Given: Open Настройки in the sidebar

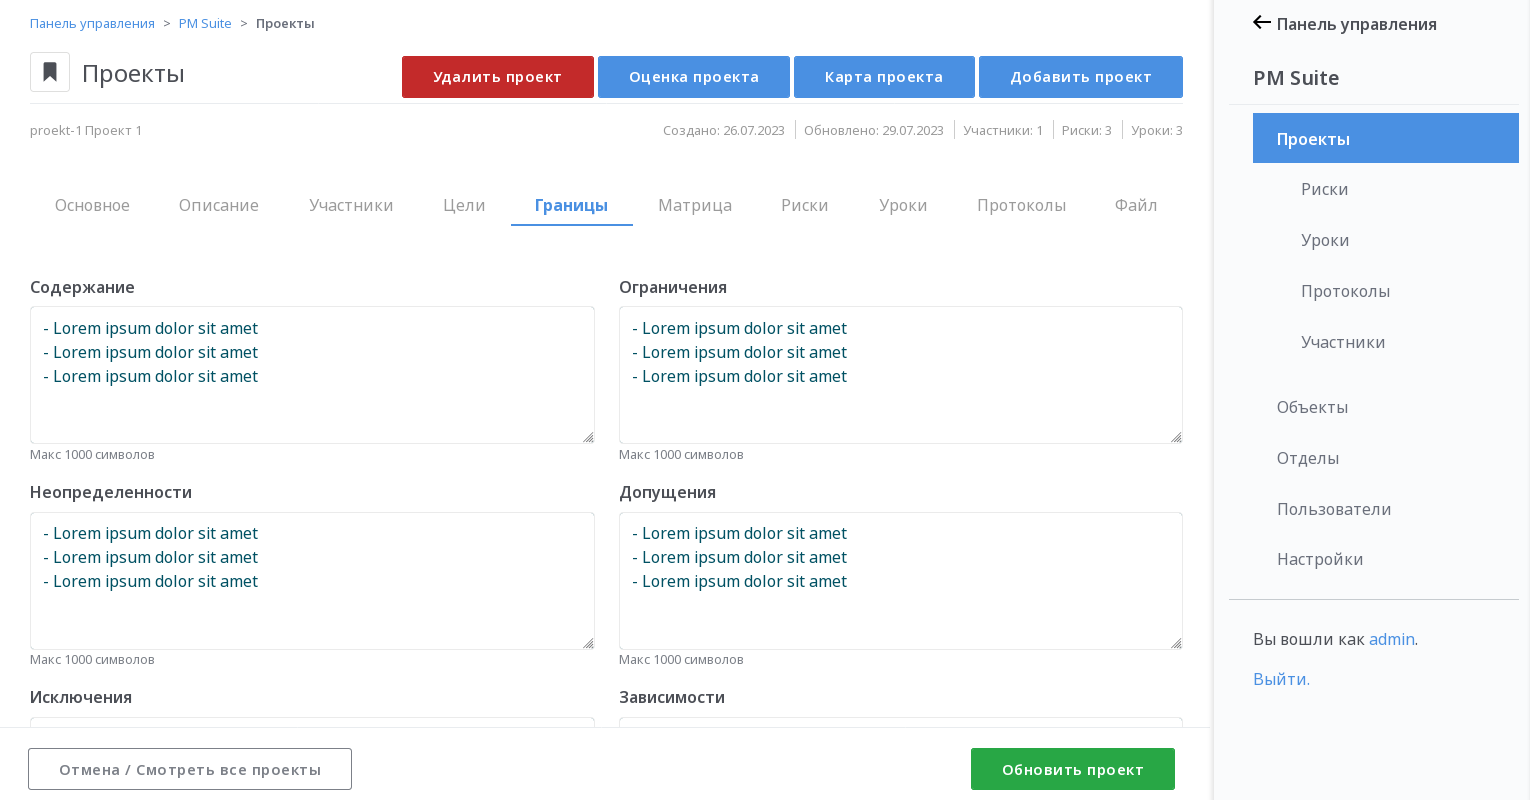Looking at the screenshot, I should 1320,559.
